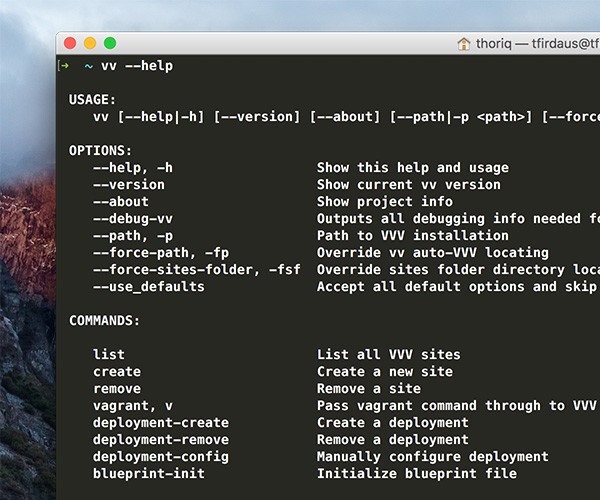Click 'Create a deployment' description

tap(393, 423)
